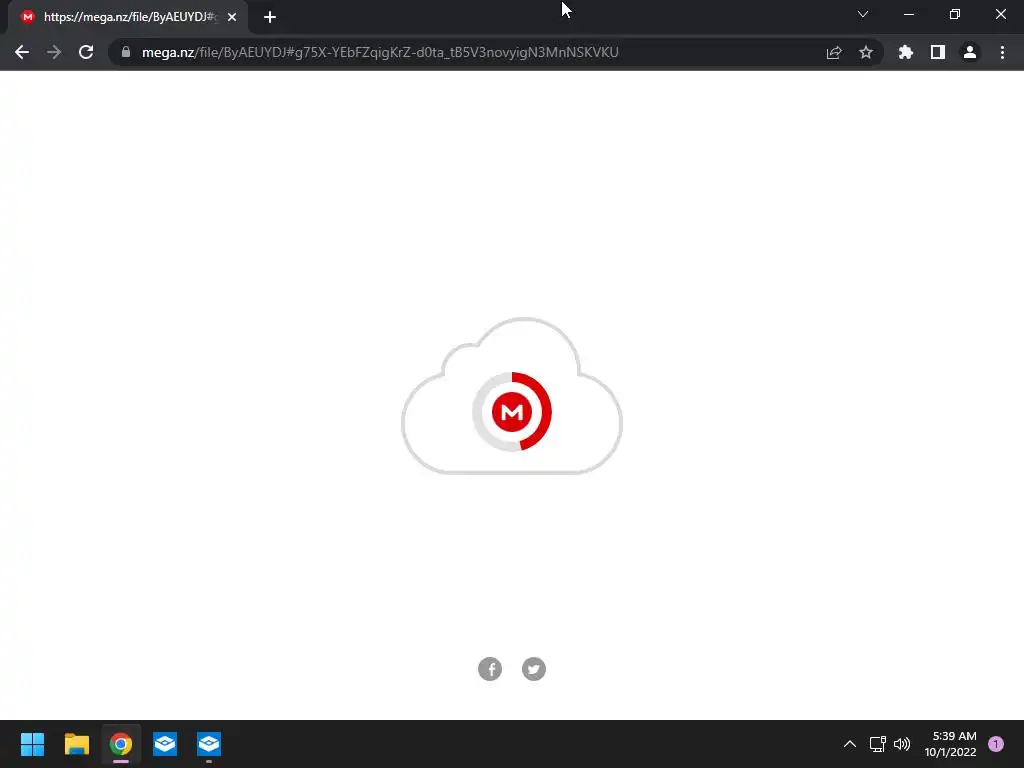Click the MEGA logo loading indicator
The height and width of the screenshot is (768, 1024).
(512, 411)
